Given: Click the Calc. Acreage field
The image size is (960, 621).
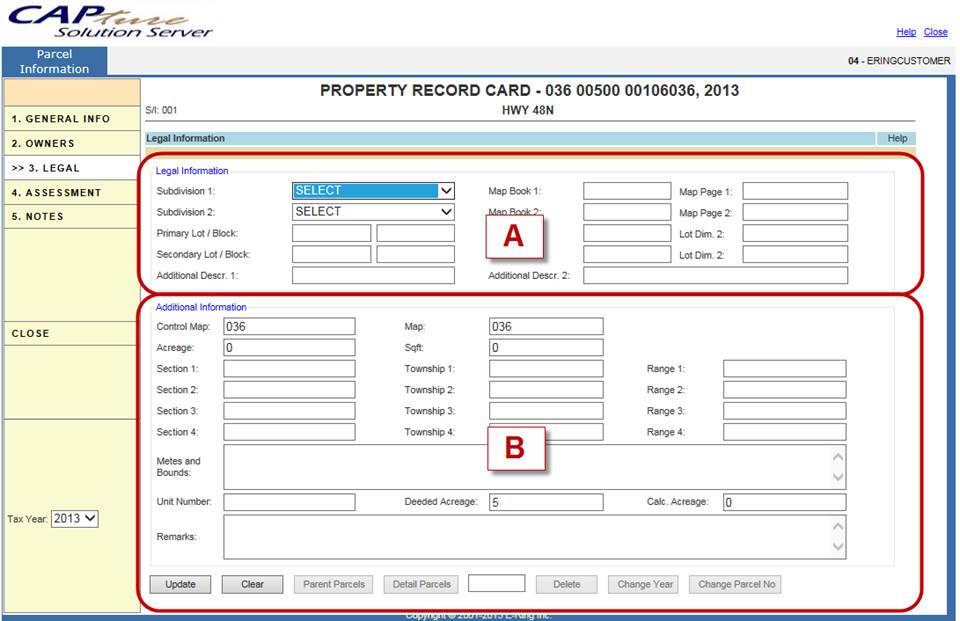Looking at the screenshot, I should (x=785, y=502).
